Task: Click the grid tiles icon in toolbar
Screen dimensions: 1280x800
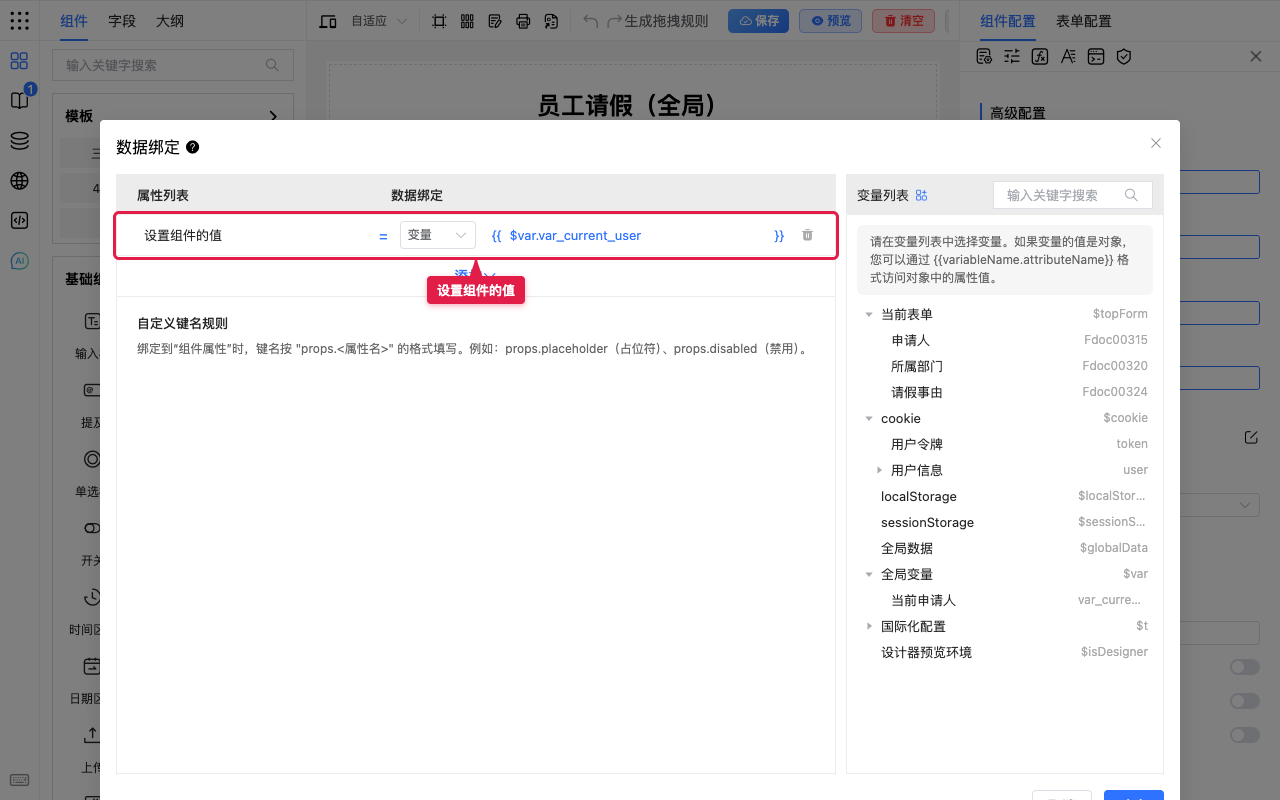Action: tap(467, 21)
